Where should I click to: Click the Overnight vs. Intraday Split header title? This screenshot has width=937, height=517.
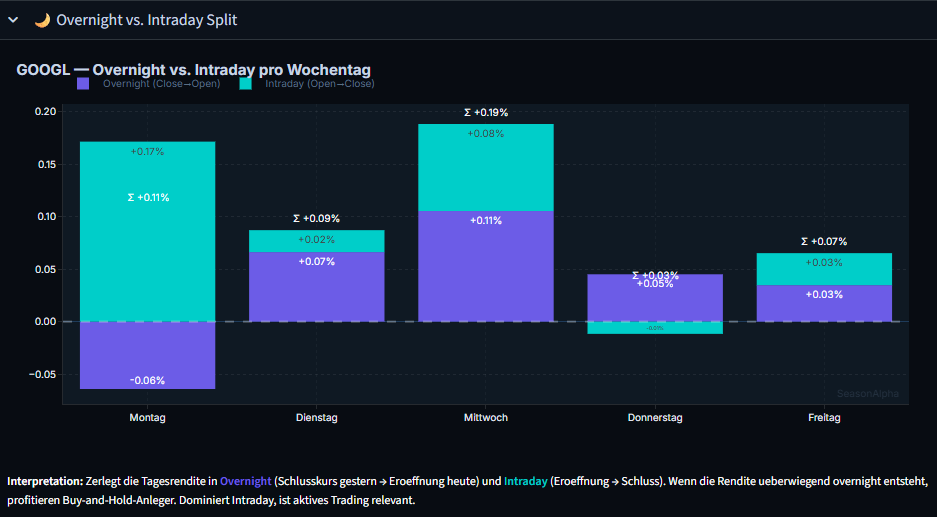tap(146, 20)
